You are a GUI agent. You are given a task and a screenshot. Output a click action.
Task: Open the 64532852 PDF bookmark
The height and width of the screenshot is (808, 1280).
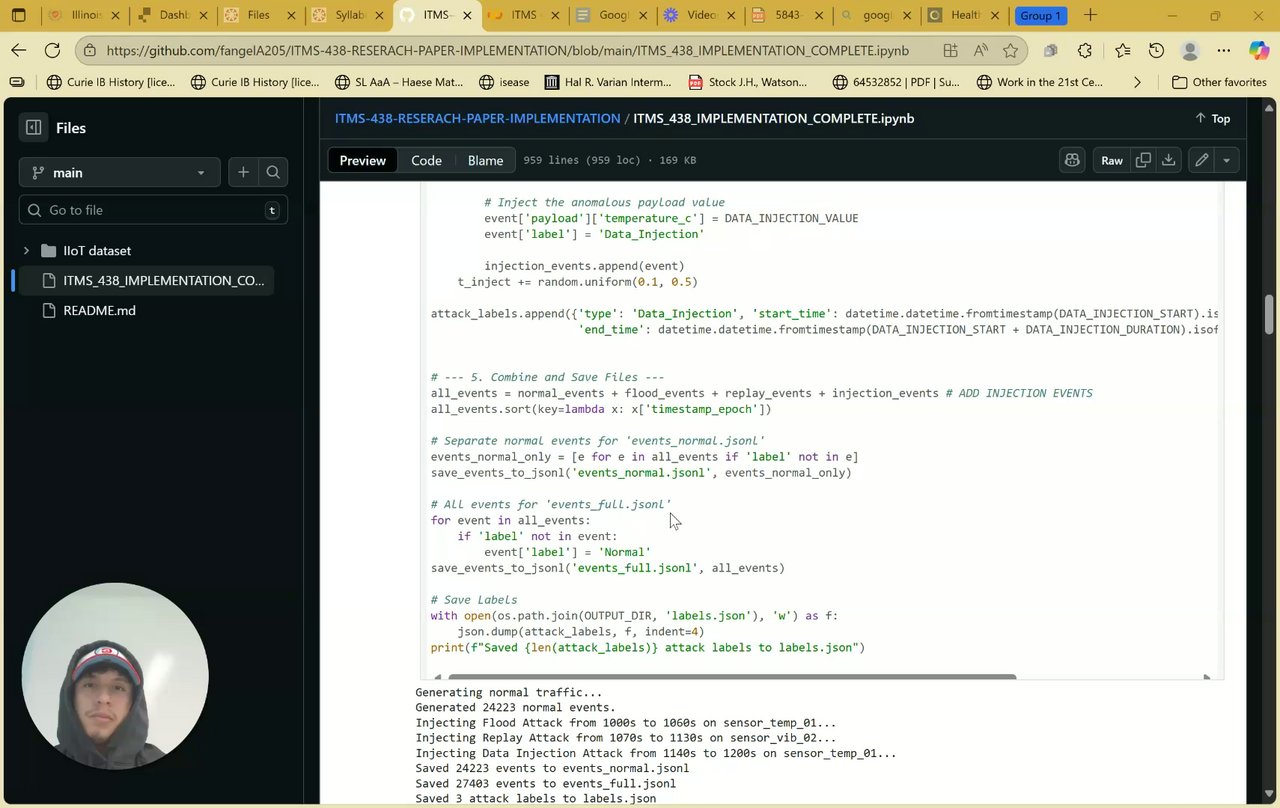896,82
